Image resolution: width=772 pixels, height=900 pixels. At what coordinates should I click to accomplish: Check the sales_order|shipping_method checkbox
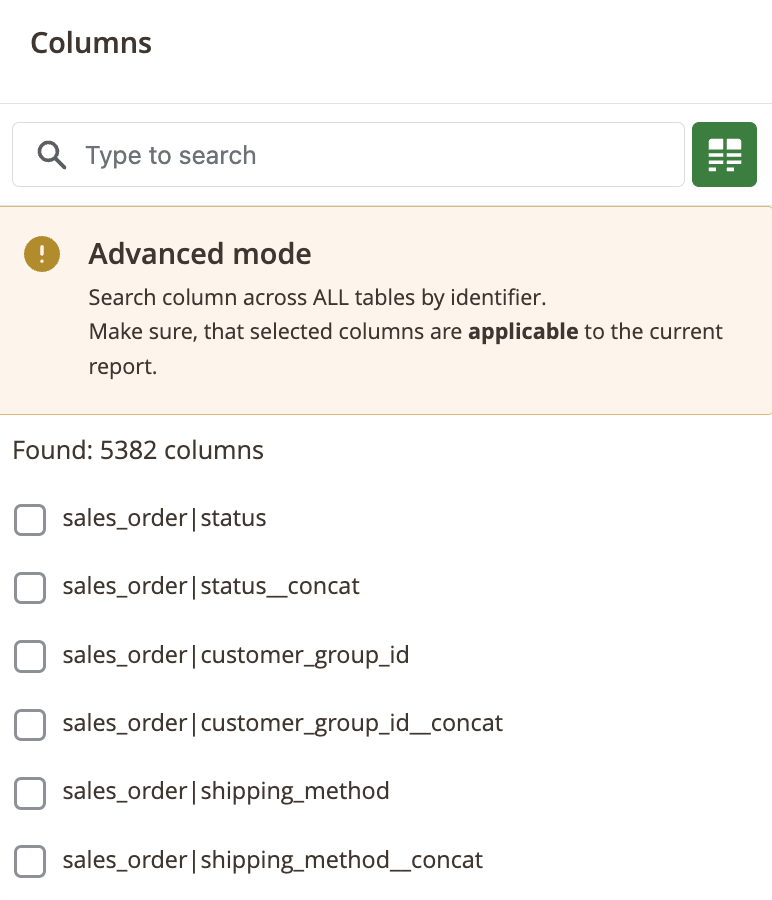pyautogui.click(x=30, y=793)
